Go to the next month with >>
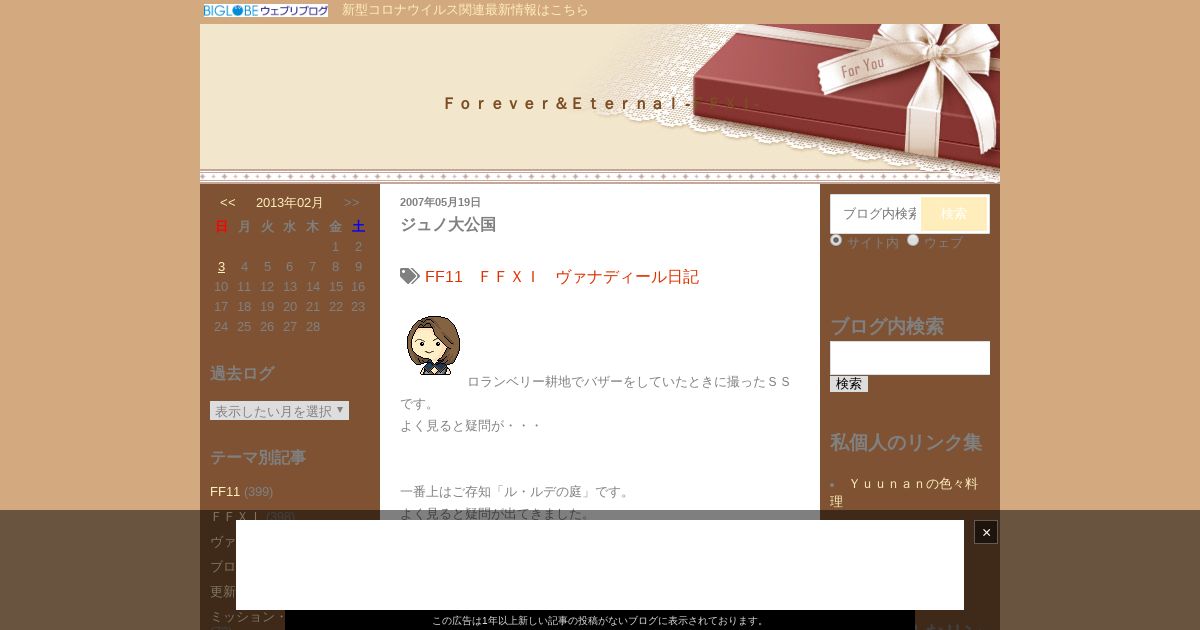 [352, 202]
